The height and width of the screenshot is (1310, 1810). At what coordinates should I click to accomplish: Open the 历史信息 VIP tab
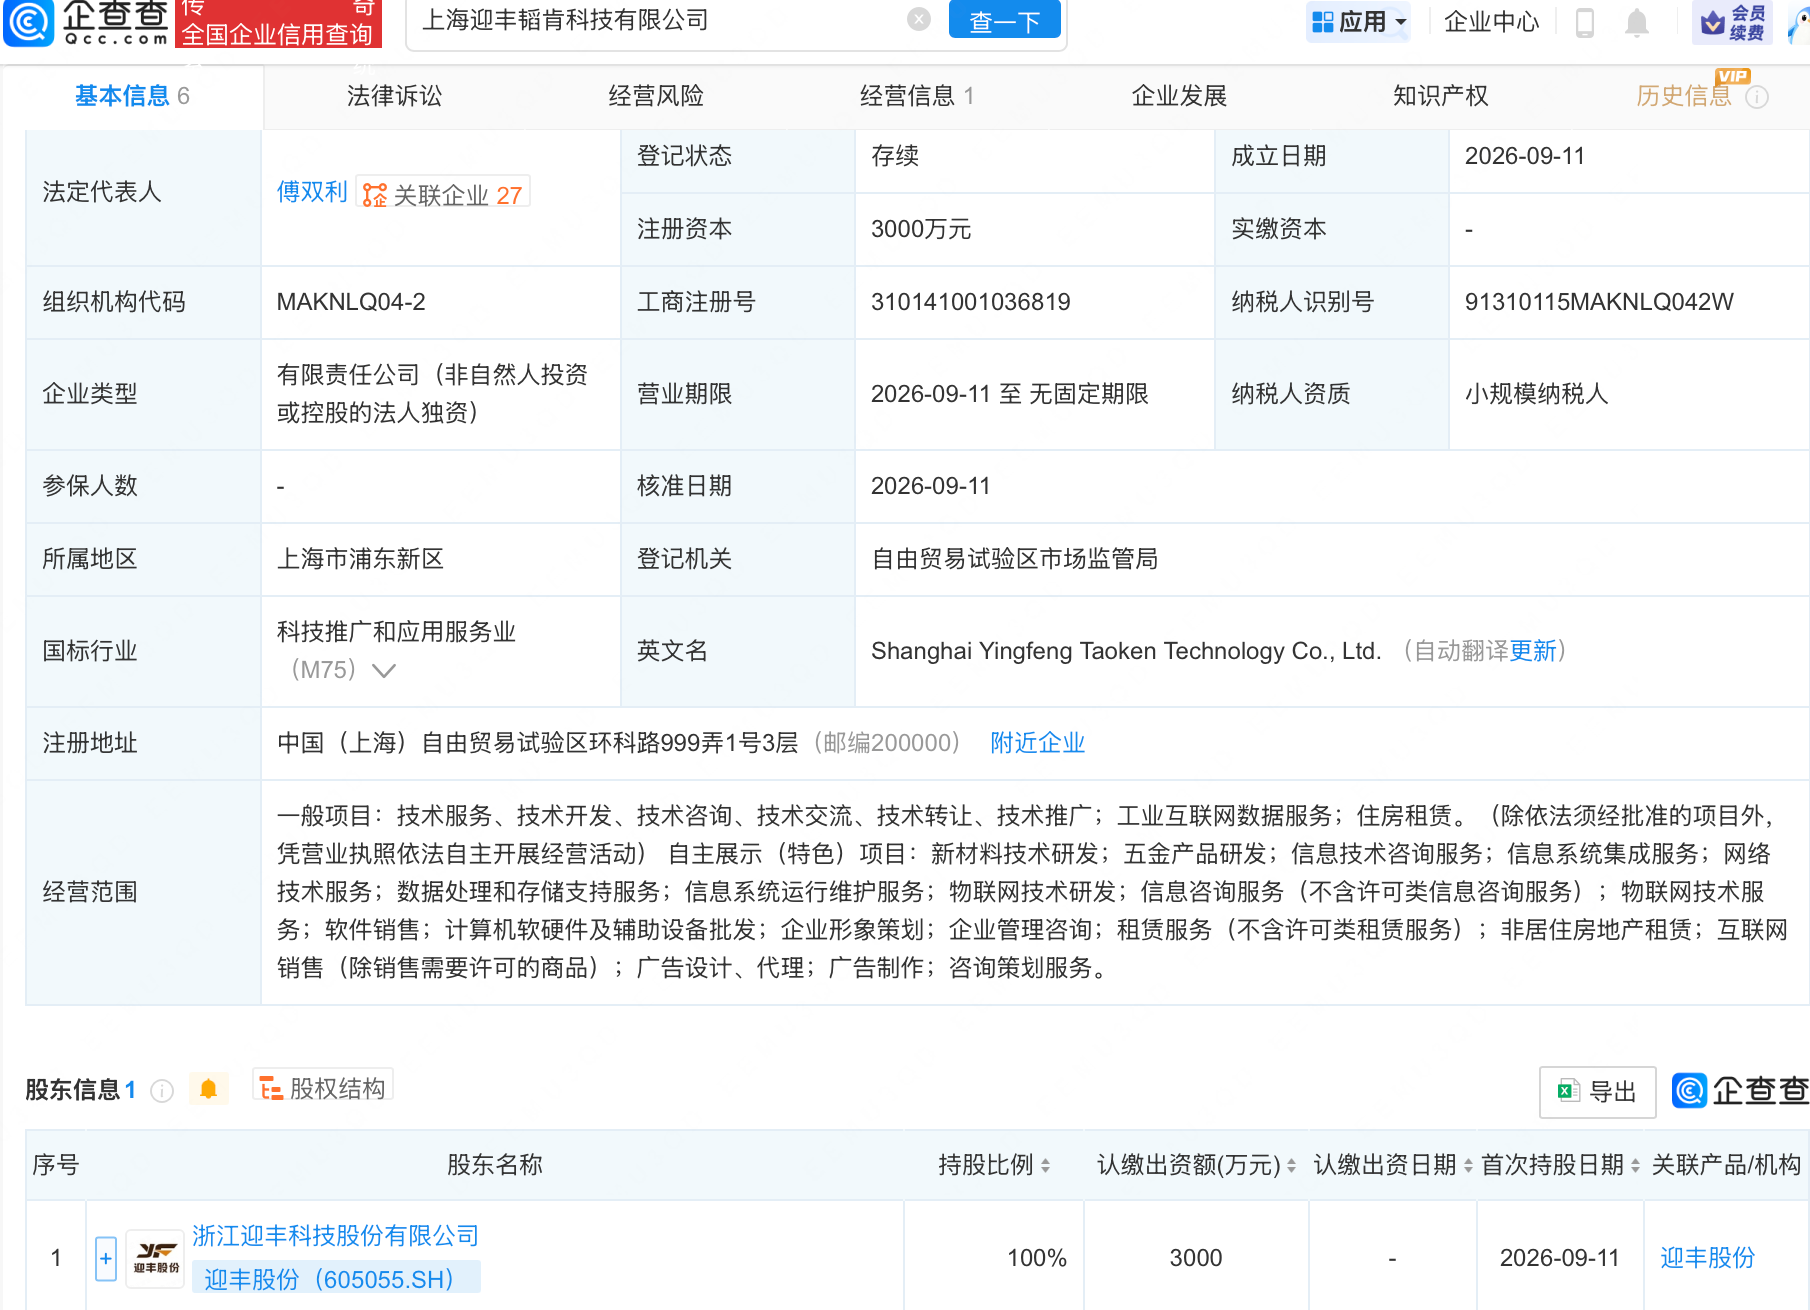click(1684, 96)
